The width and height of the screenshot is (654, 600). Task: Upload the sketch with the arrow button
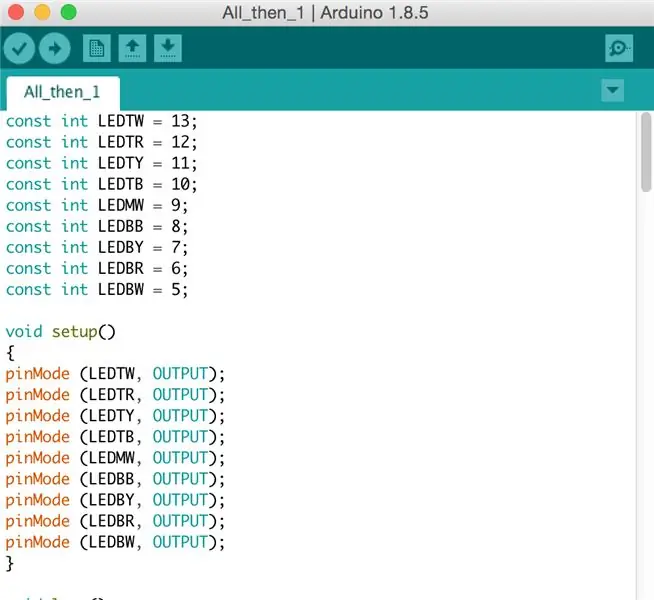55,48
